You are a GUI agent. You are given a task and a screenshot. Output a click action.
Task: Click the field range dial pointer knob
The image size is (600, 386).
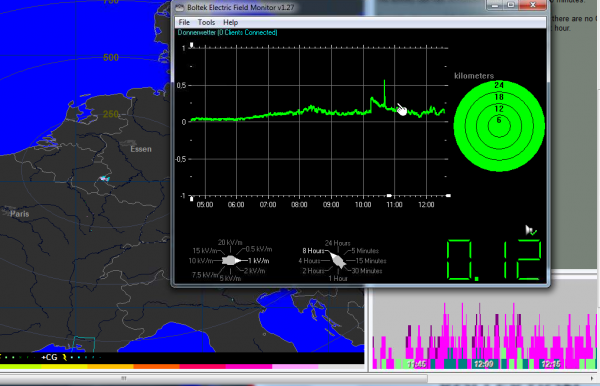pyautogui.click(x=231, y=261)
